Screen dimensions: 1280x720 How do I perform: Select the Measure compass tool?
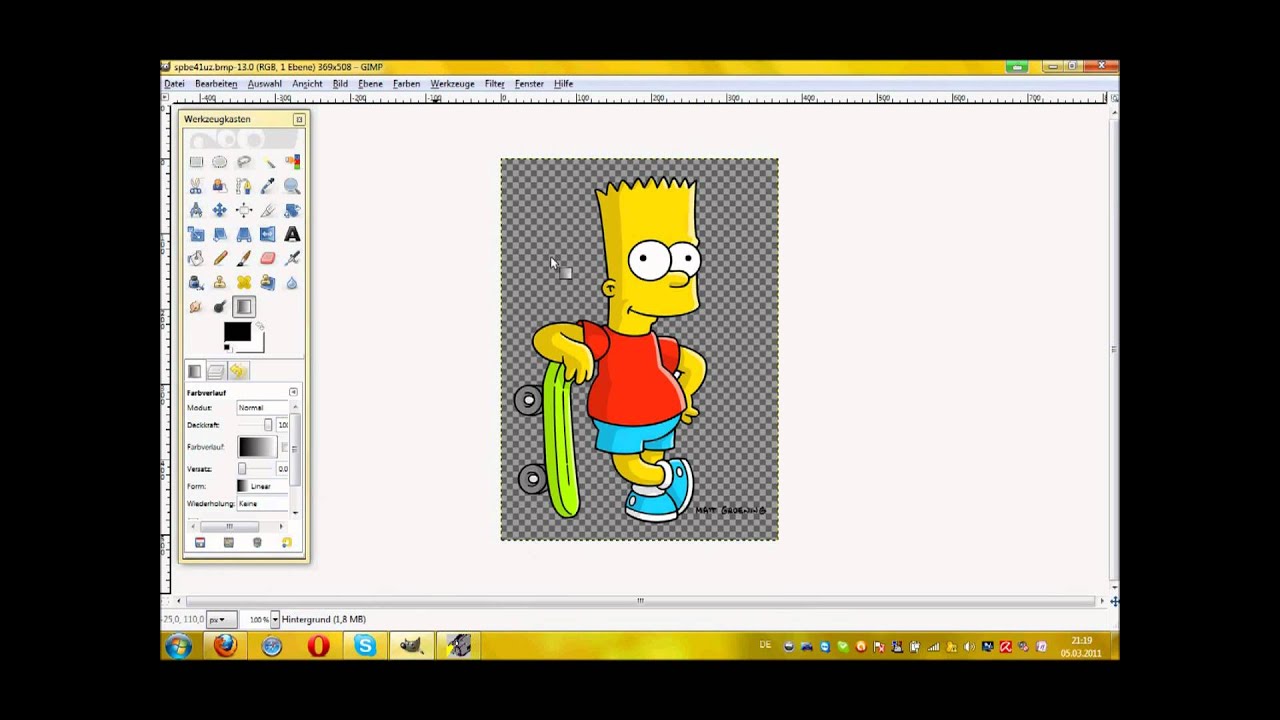196,210
